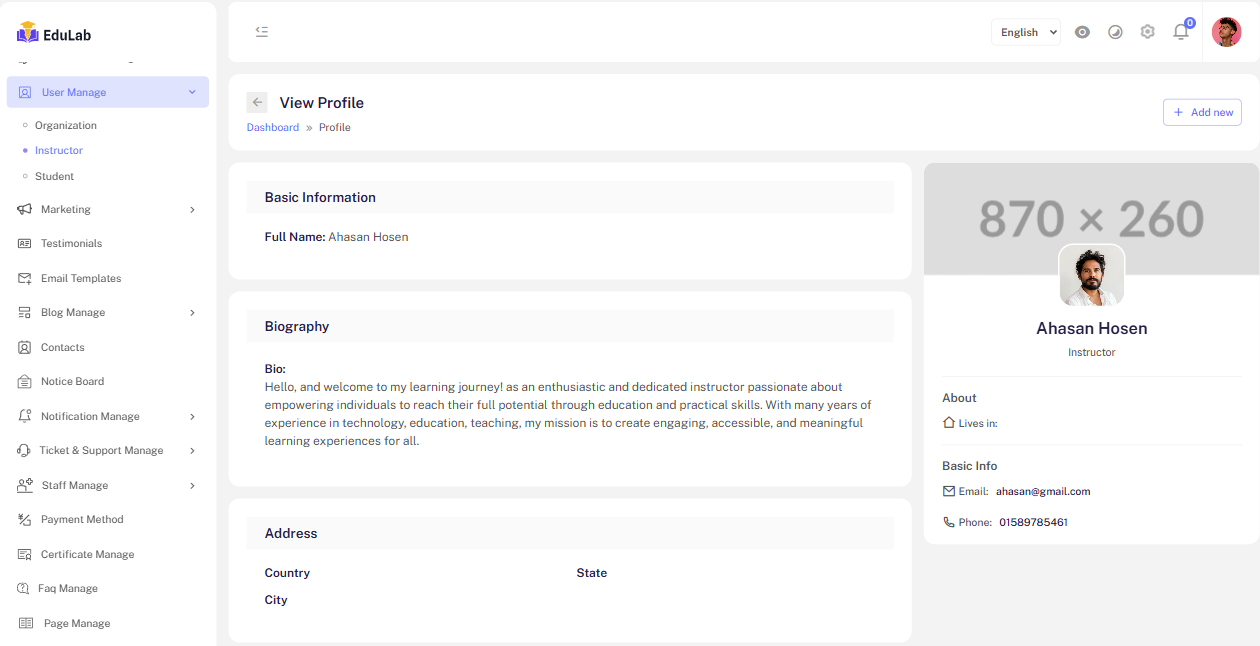Click the Payment Method icon
Viewport: 1260px width, 646px height.
(25, 520)
